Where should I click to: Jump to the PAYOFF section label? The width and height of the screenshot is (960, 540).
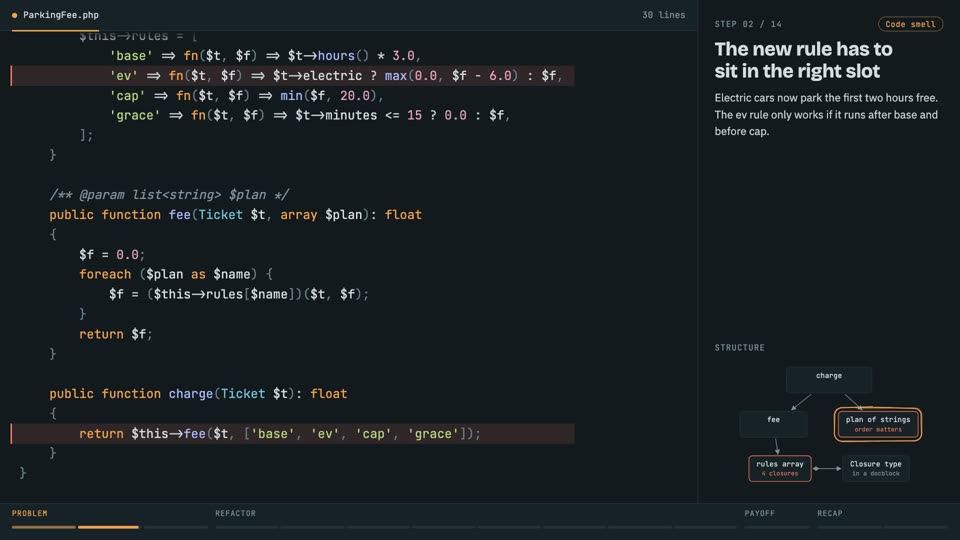759,513
